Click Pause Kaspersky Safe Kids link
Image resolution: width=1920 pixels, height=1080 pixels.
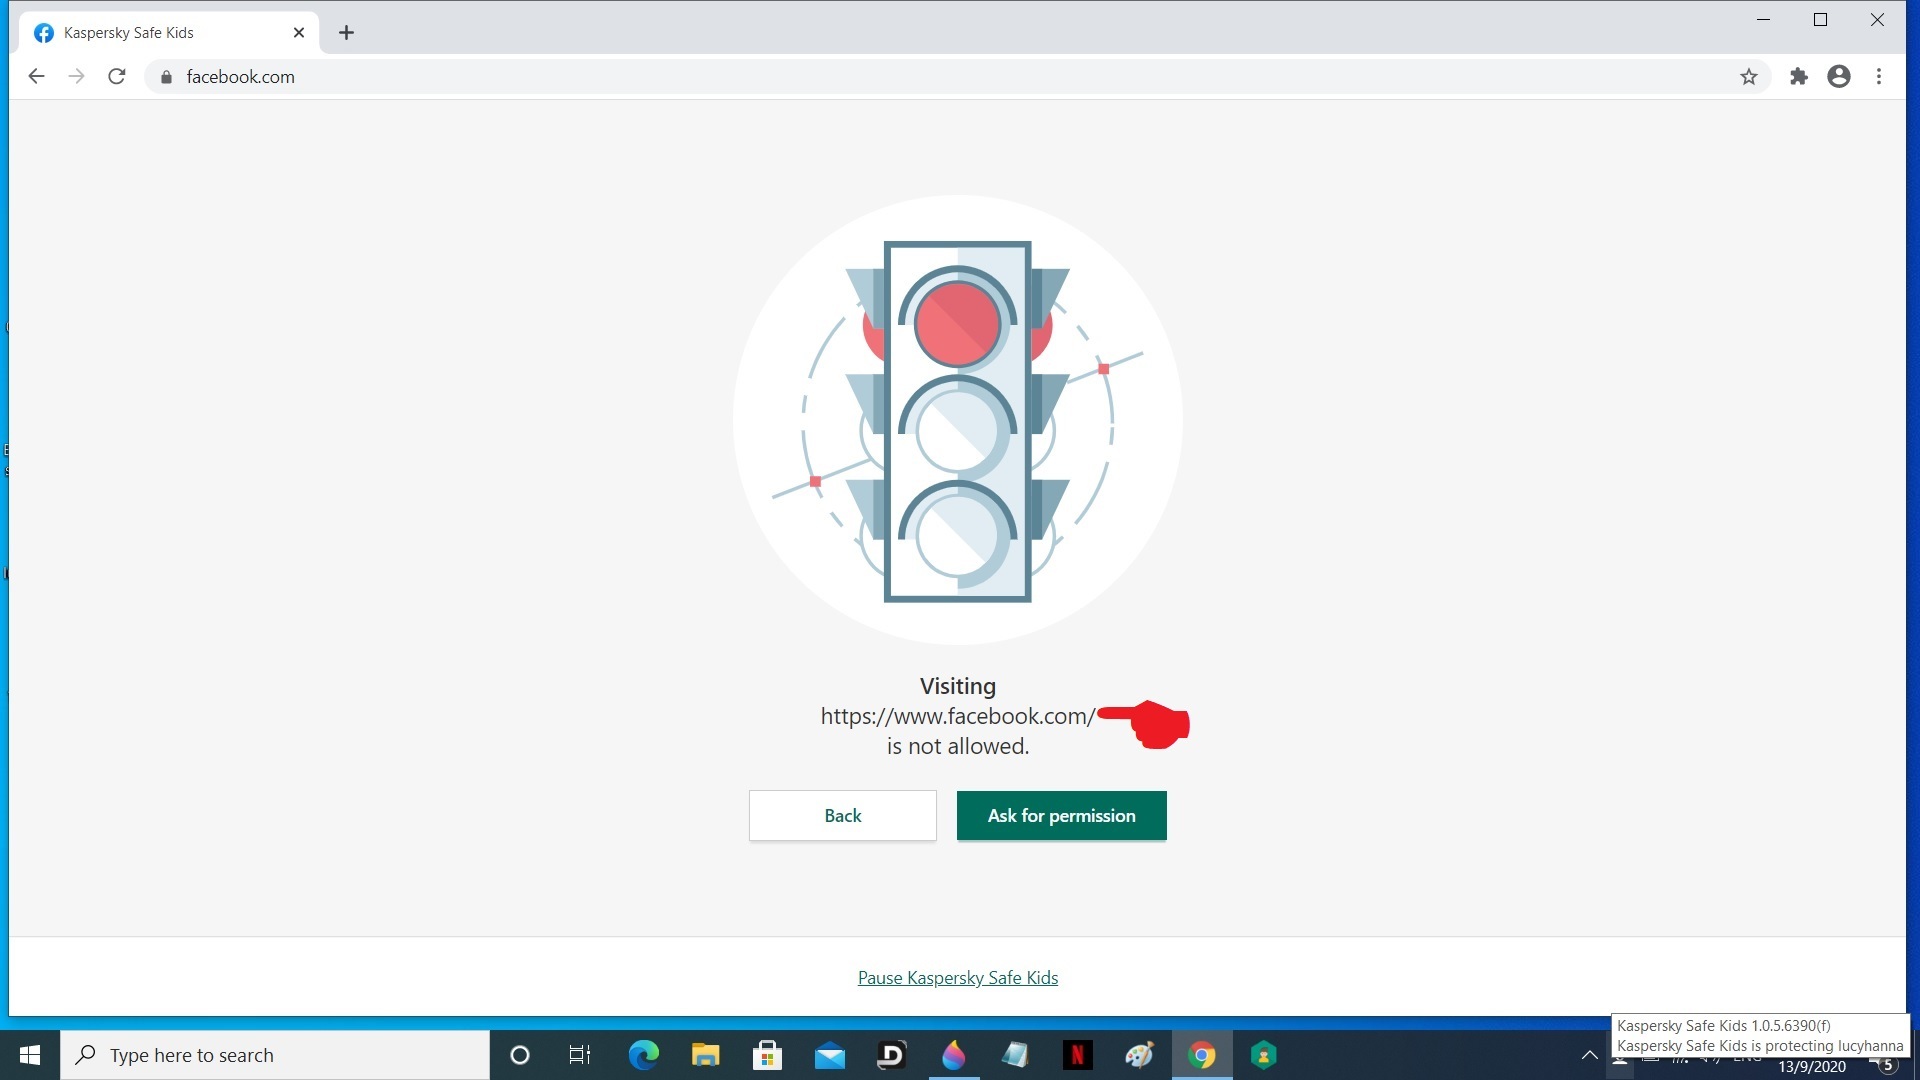pos(957,977)
